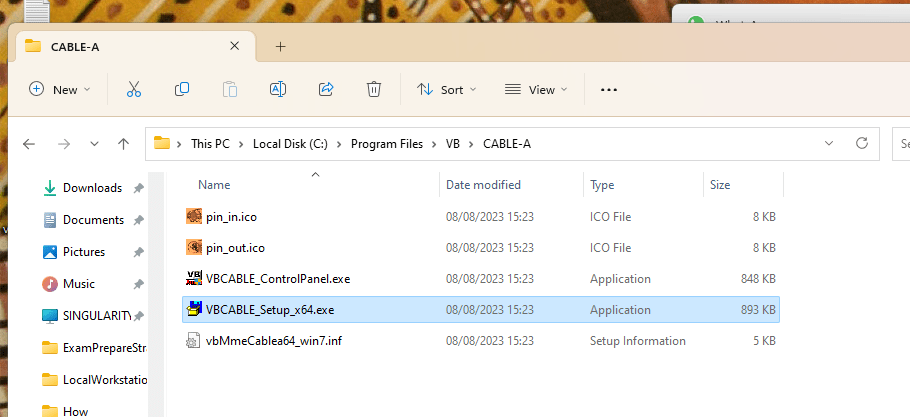
Task: Click the pin_in.ico file icon
Action: (194, 216)
